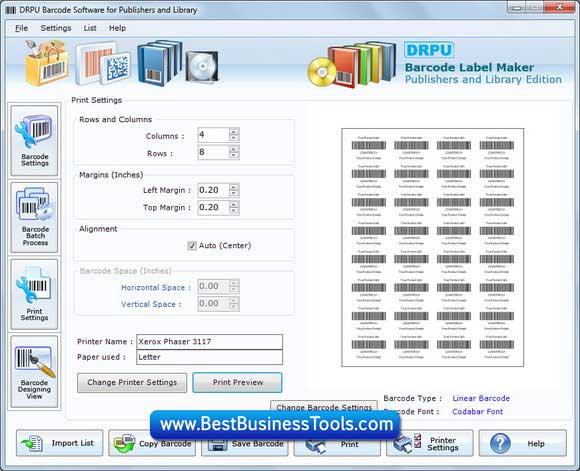
Task: Click the Print button
Action: [337, 443]
